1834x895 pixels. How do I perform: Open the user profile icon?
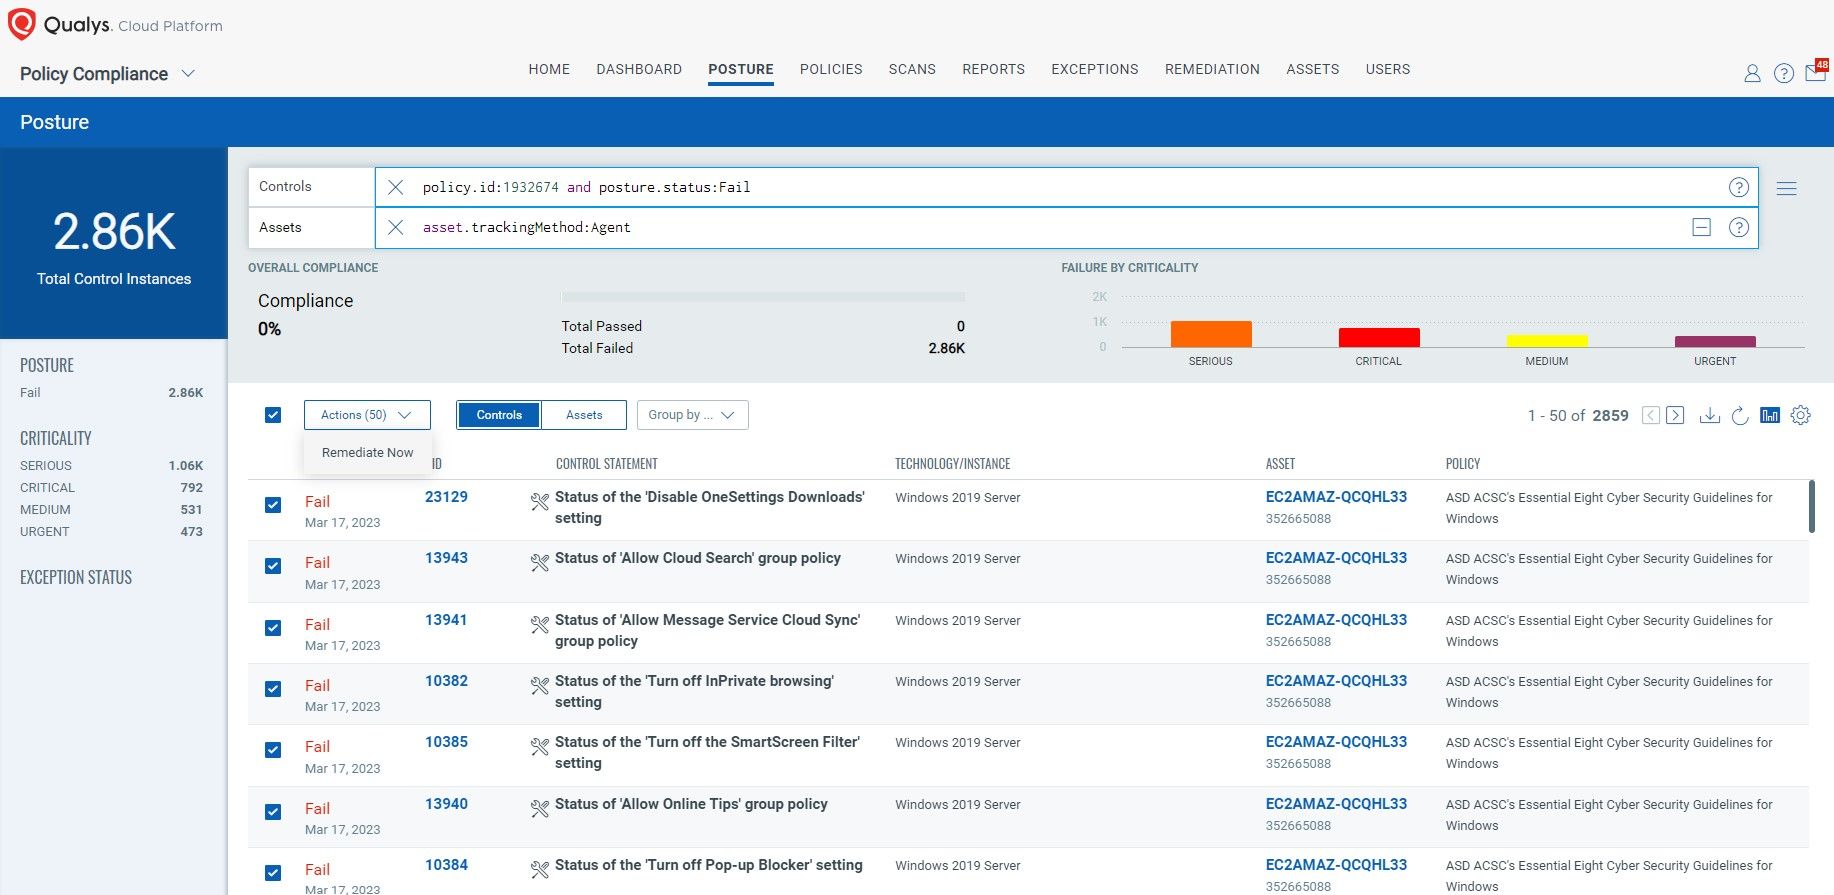tap(1752, 73)
